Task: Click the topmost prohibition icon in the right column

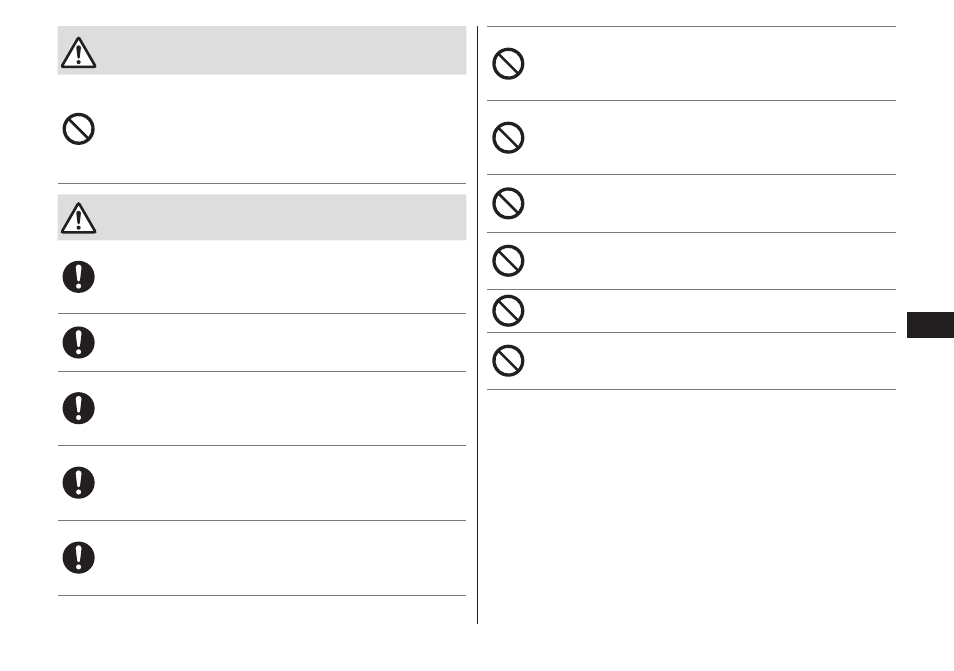Action: (x=508, y=63)
